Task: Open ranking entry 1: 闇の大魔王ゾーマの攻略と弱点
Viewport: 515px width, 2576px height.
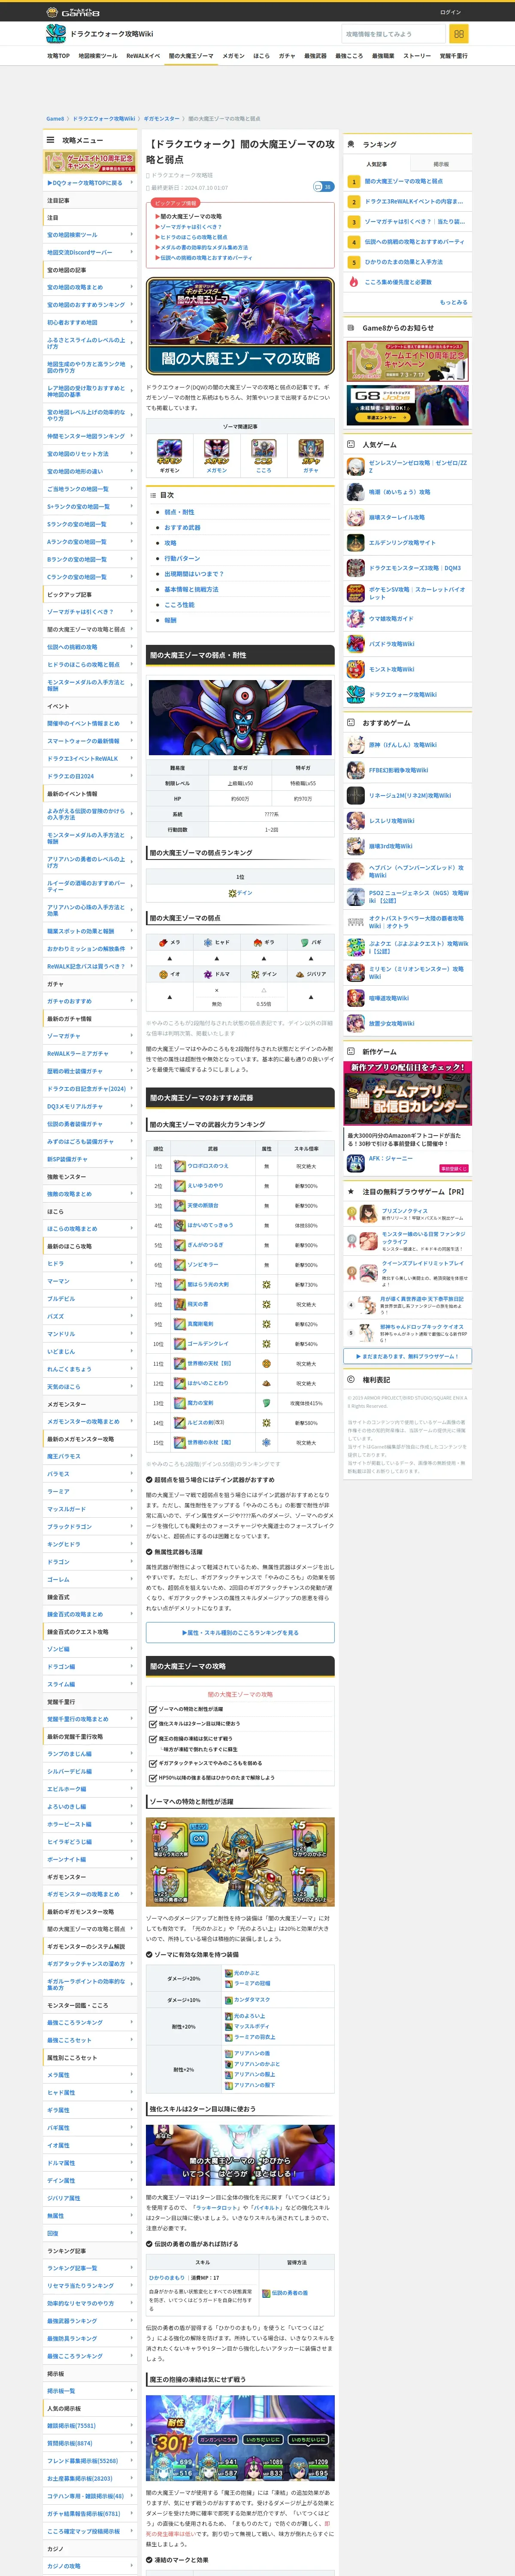Action: 403,182
